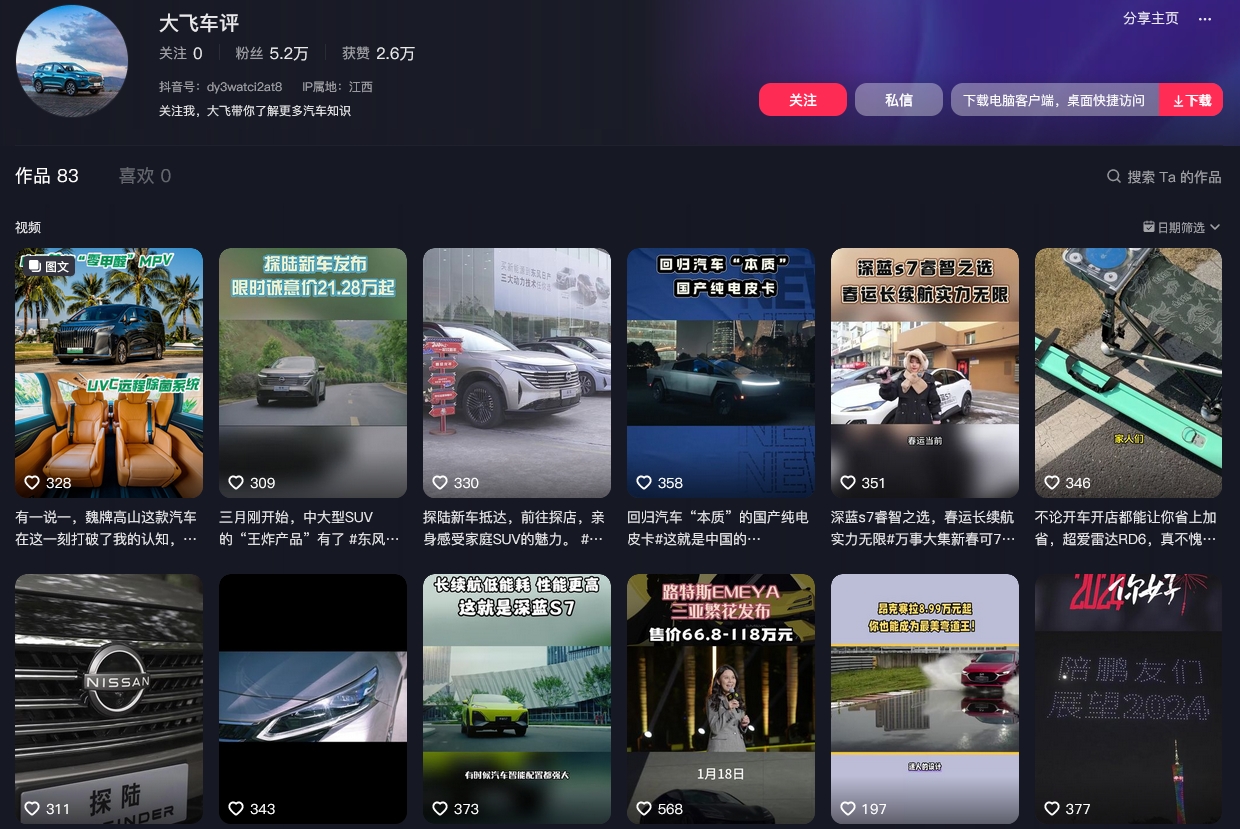Click the calendar icon beside 日期筛选
The image size is (1240, 829).
click(x=1149, y=227)
